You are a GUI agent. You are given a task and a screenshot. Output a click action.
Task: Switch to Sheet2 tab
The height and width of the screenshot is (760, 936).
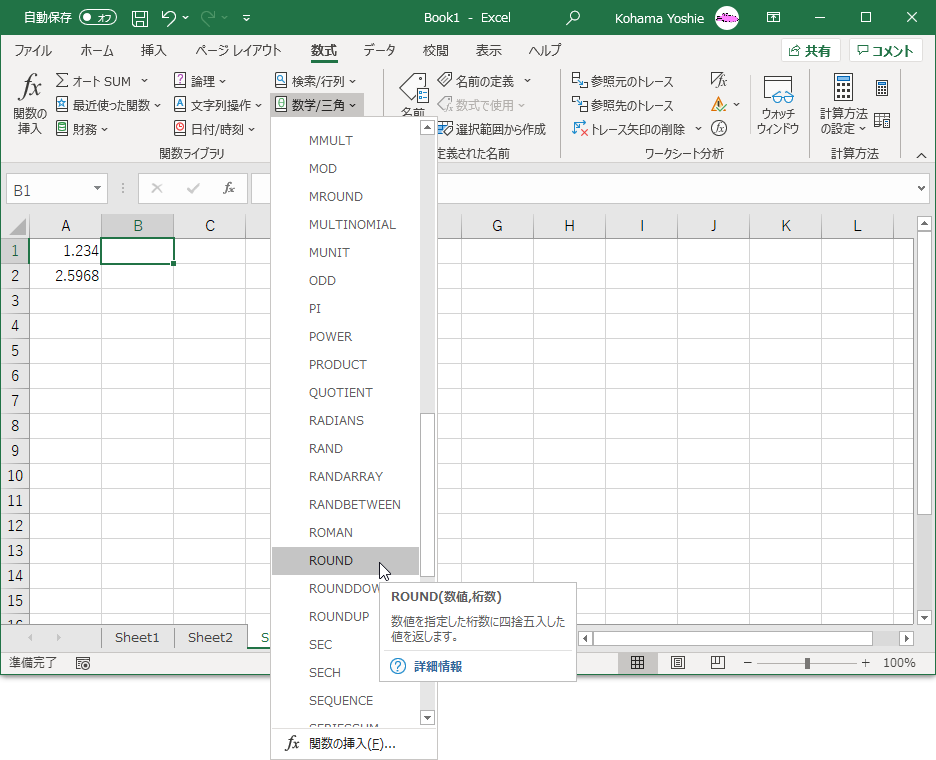pyautogui.click(x=210, y=638)
